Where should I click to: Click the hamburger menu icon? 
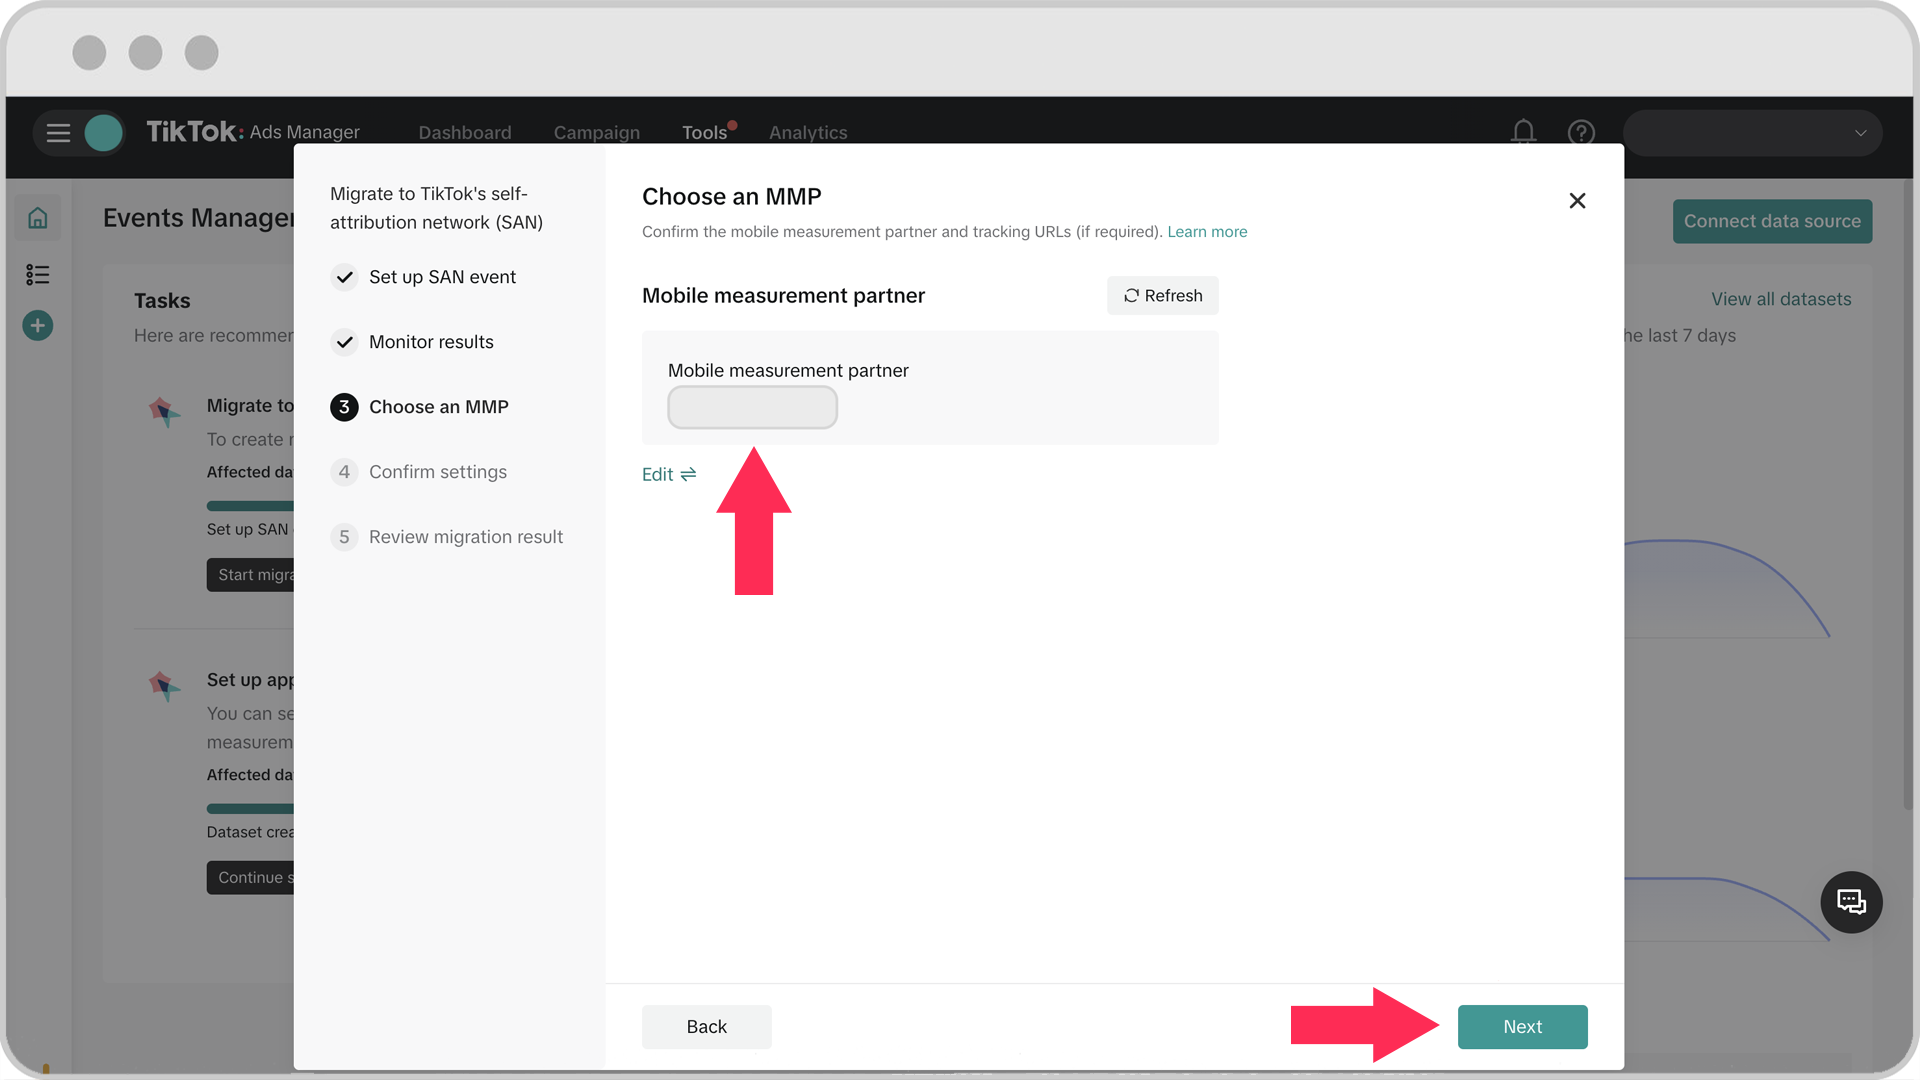click(x=58, y=133)
